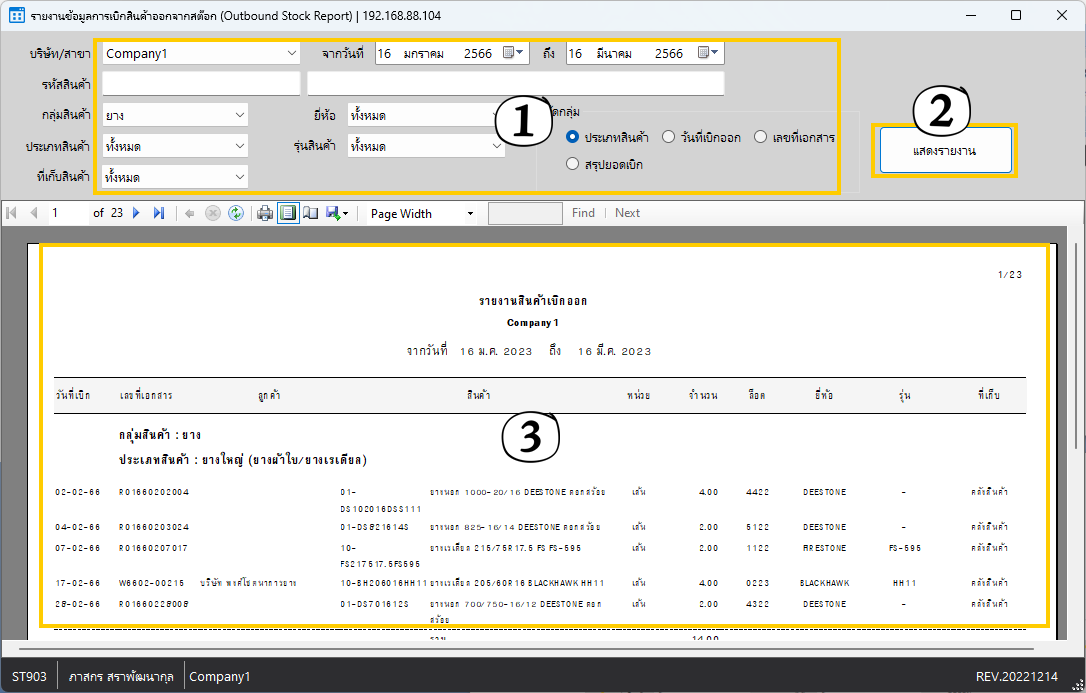
Task: Jump to last report page
Action: [158, 213]
